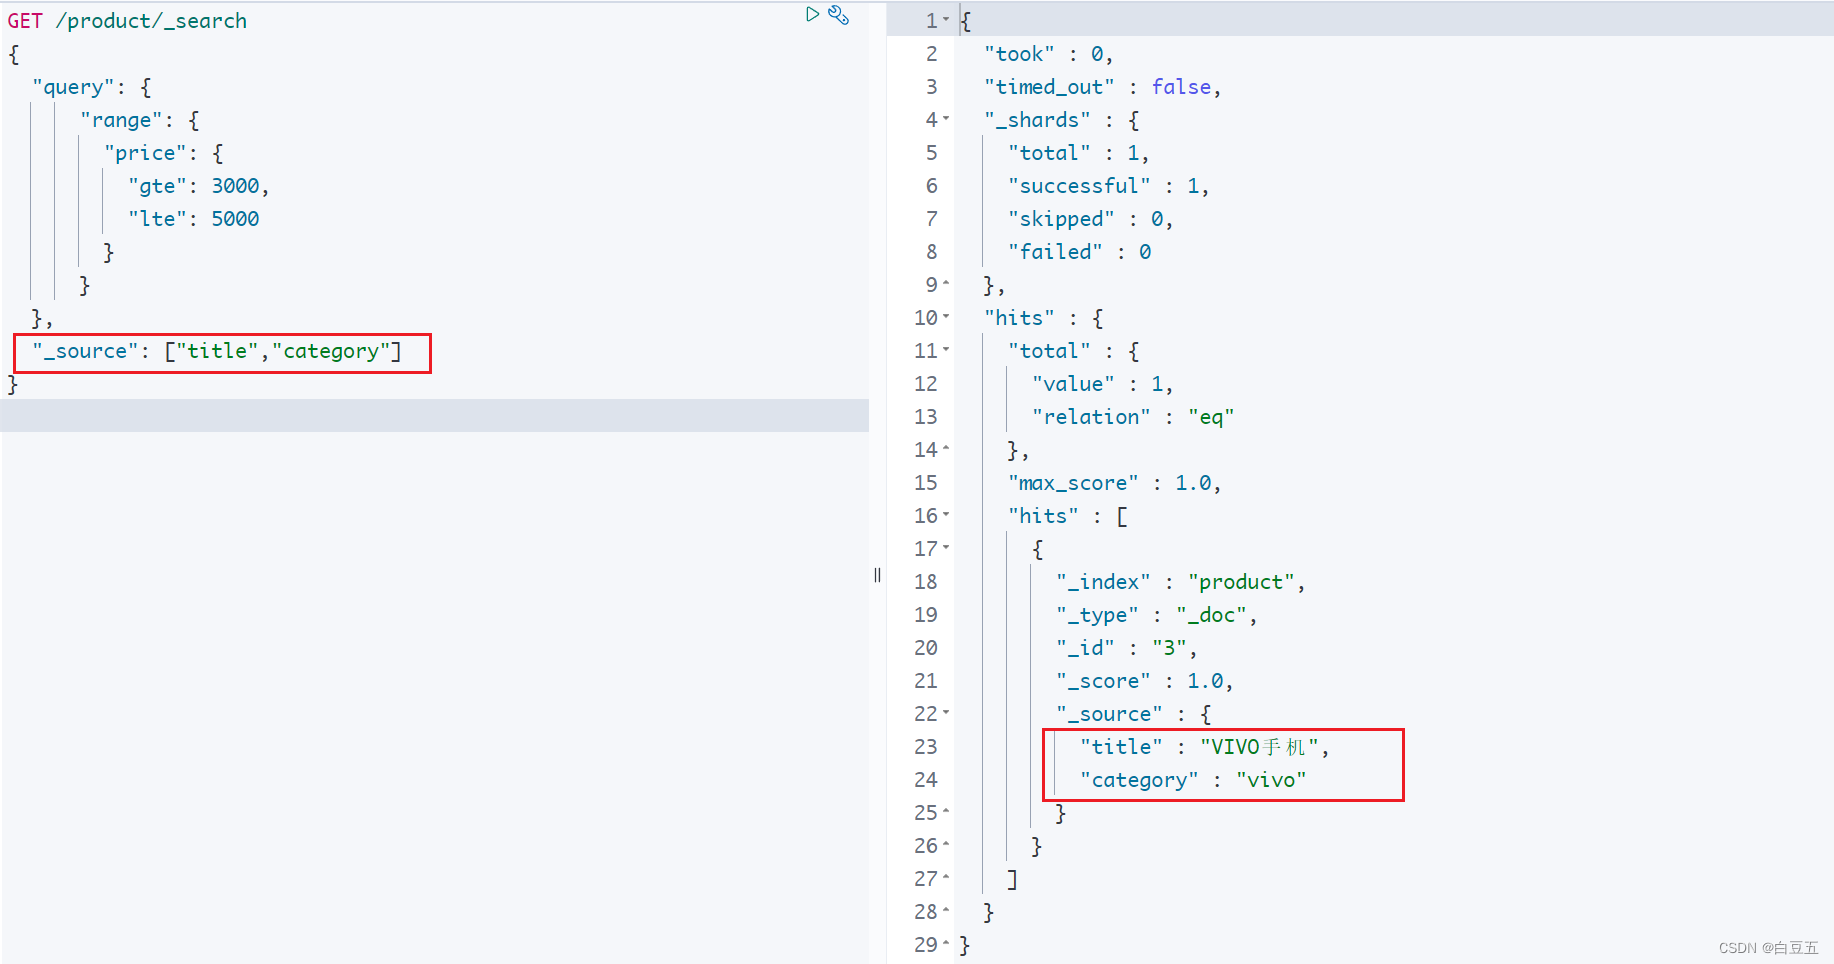Open the wrench tools menu icon
The height and width of the screenshot is (964, 1834).
click(838, 15)
